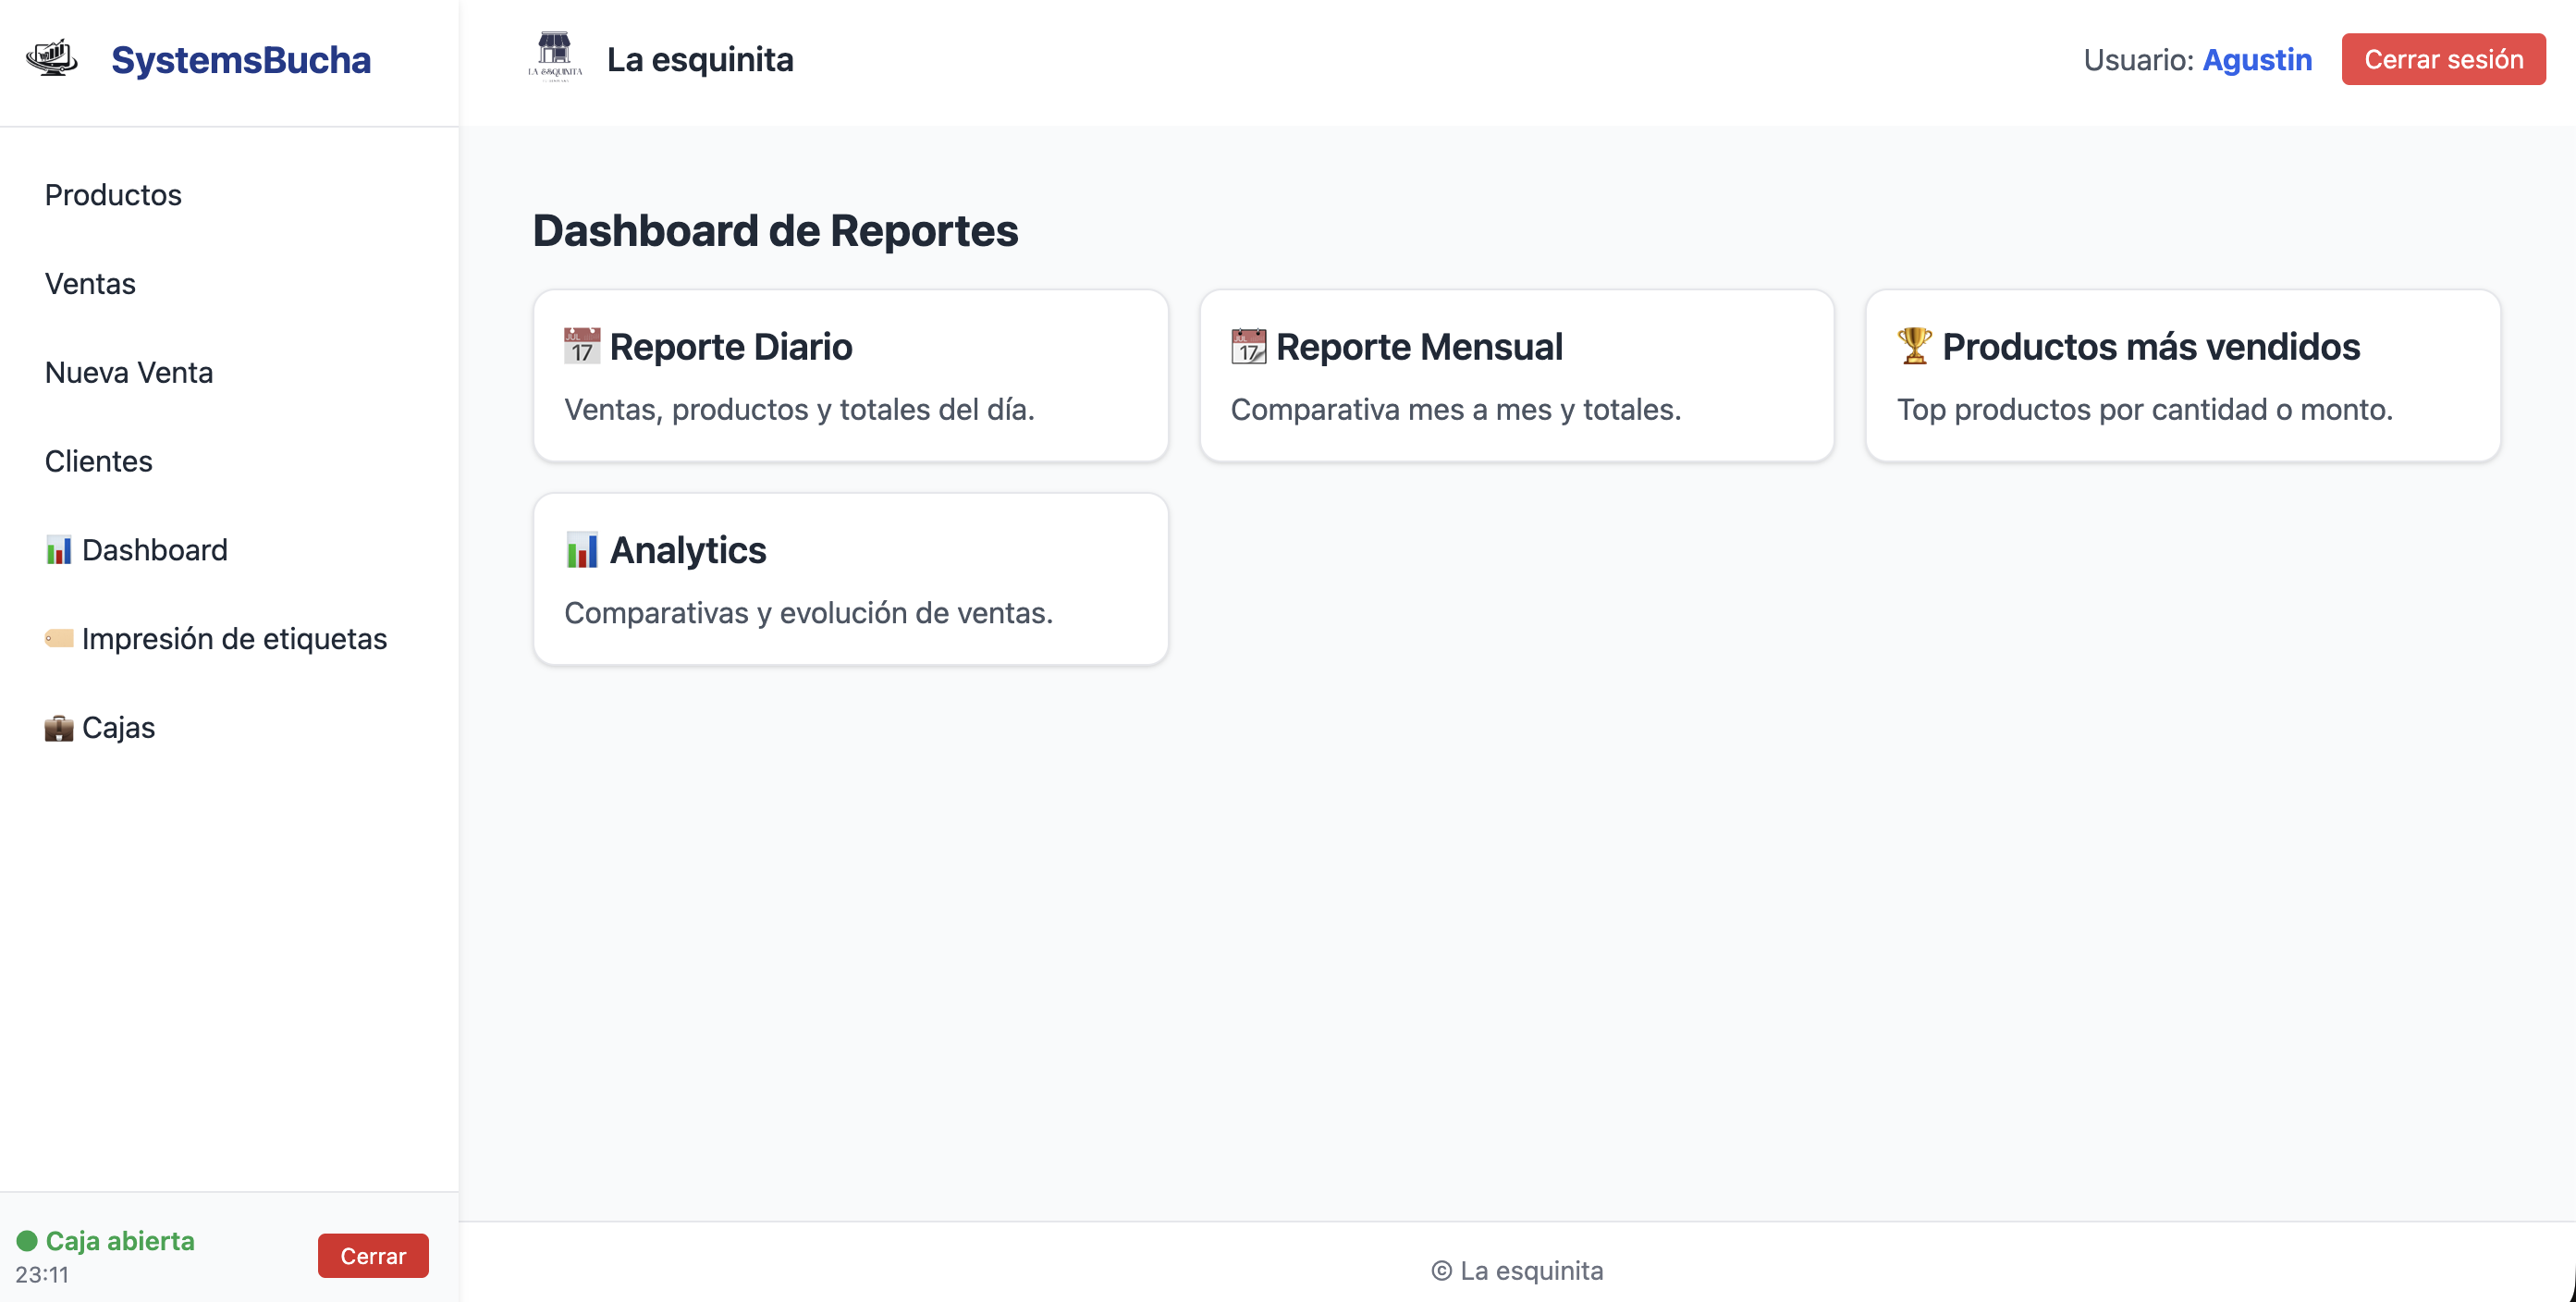Click the Caja abierta status text

click(x=120, y=1241)
